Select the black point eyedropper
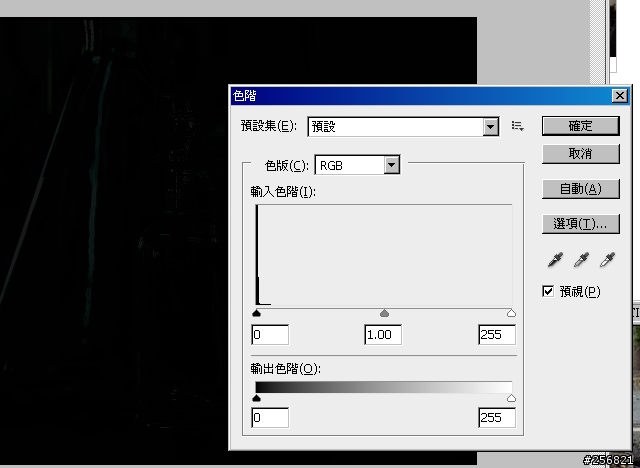640x468 pixels. point(556,260)
